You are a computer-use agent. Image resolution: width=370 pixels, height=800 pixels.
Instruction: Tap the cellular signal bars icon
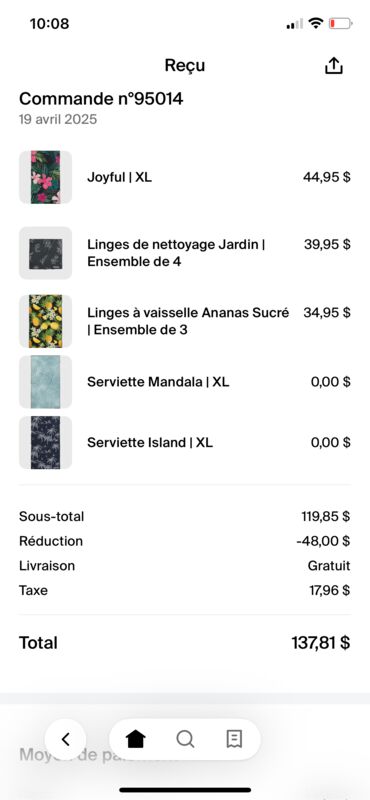pyautogui.click(x=294, y=24)
